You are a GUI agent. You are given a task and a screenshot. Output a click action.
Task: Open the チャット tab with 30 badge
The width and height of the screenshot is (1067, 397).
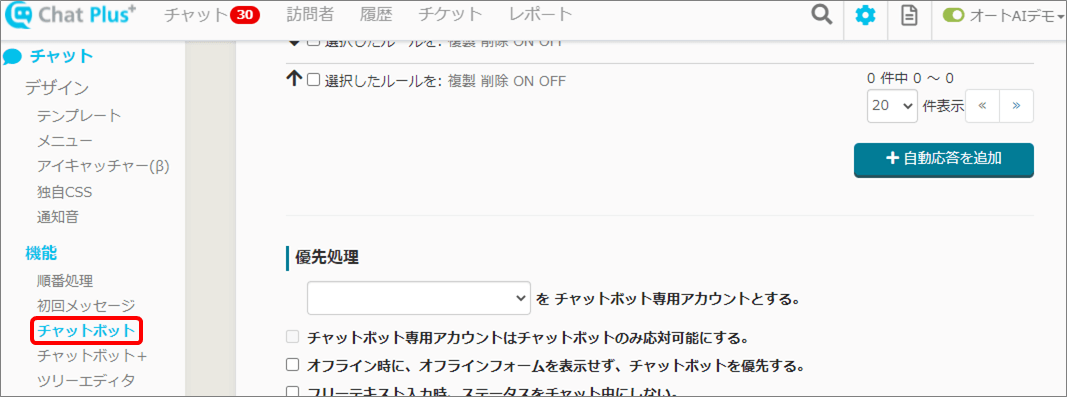[x=212, y=14]
